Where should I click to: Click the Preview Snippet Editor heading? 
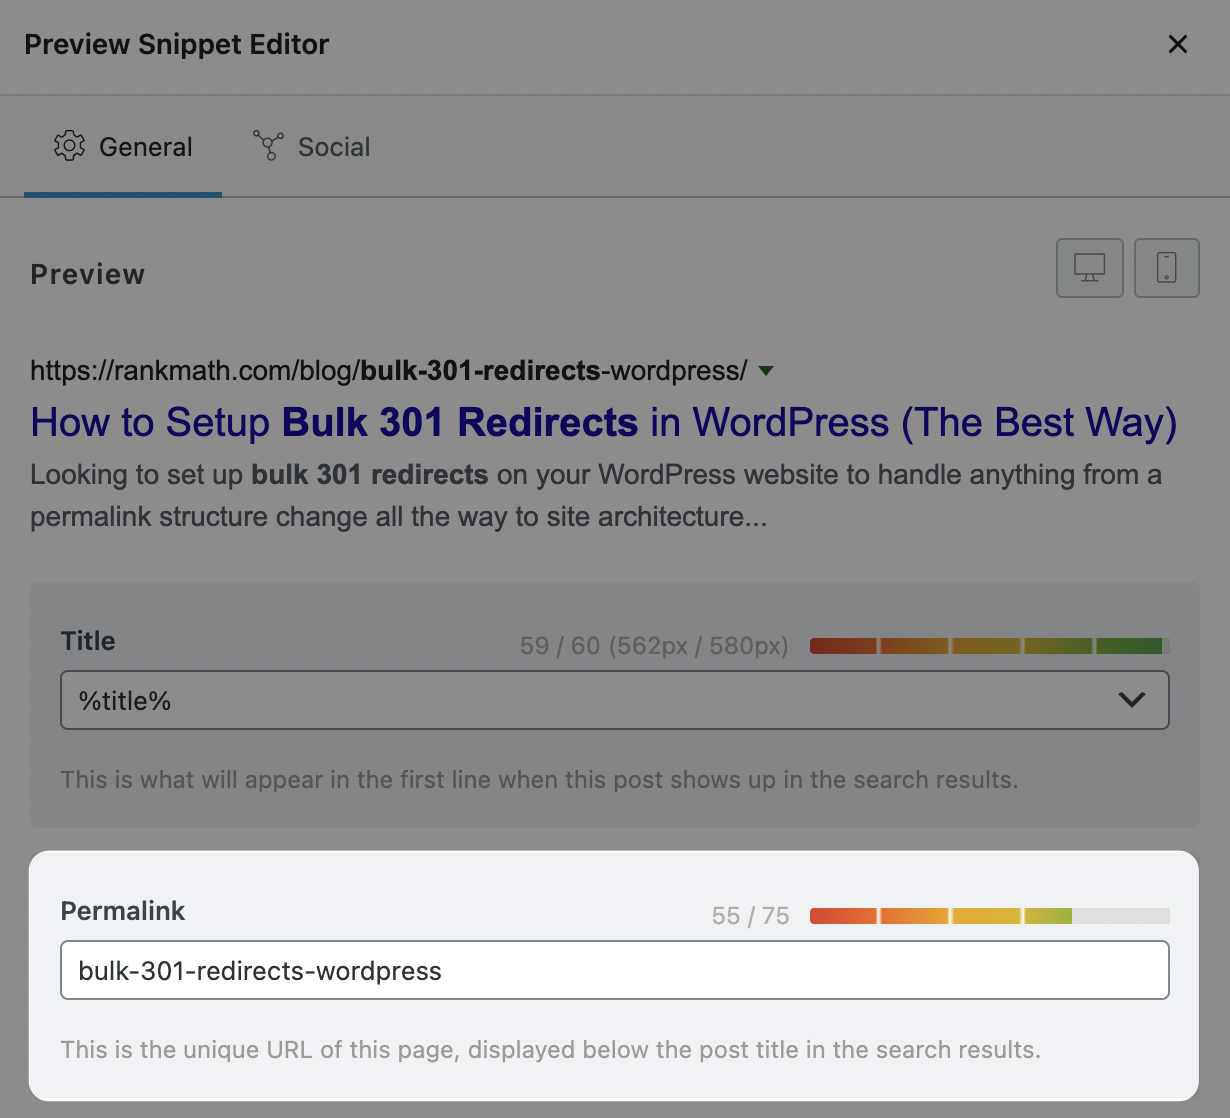point(177,44)
